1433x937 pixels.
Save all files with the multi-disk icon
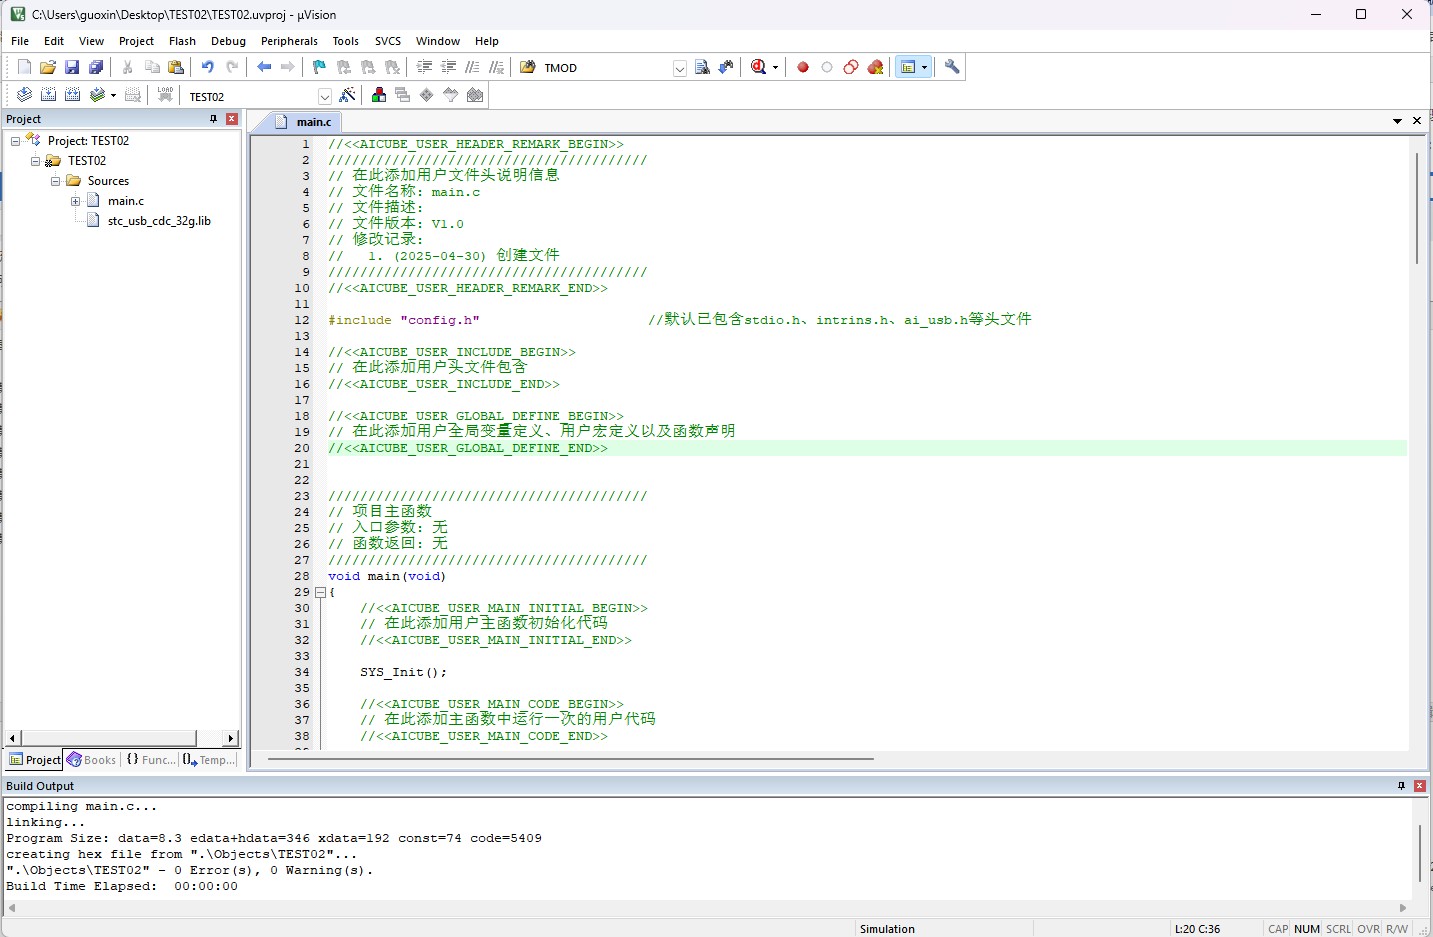pyautogui.click(x=96, y=67)
